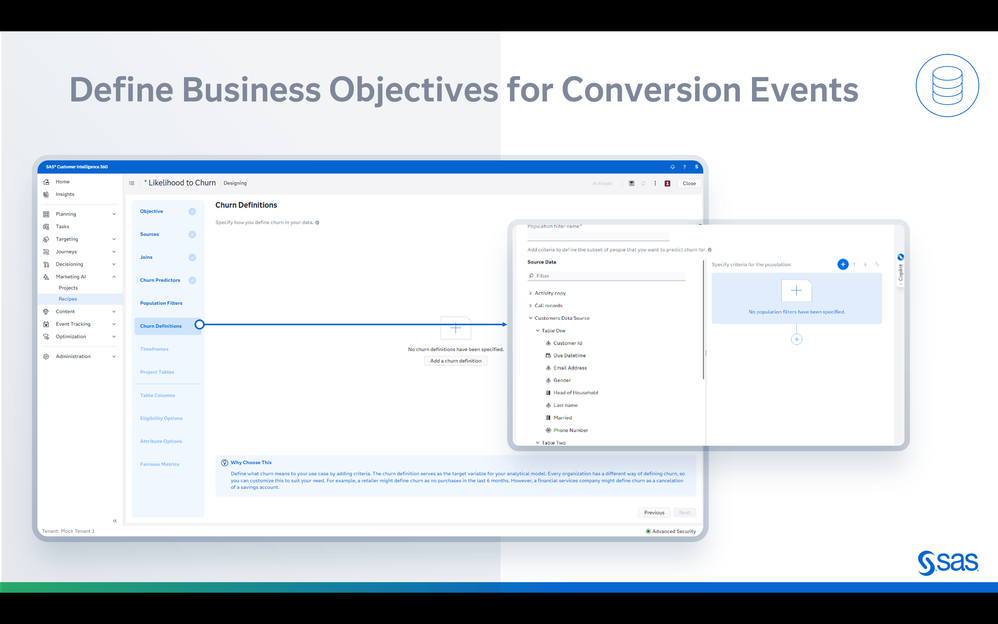Click the user profile icon in the blue header
Image resolution: width=998 pixels, height=624 pixels.
696,167
